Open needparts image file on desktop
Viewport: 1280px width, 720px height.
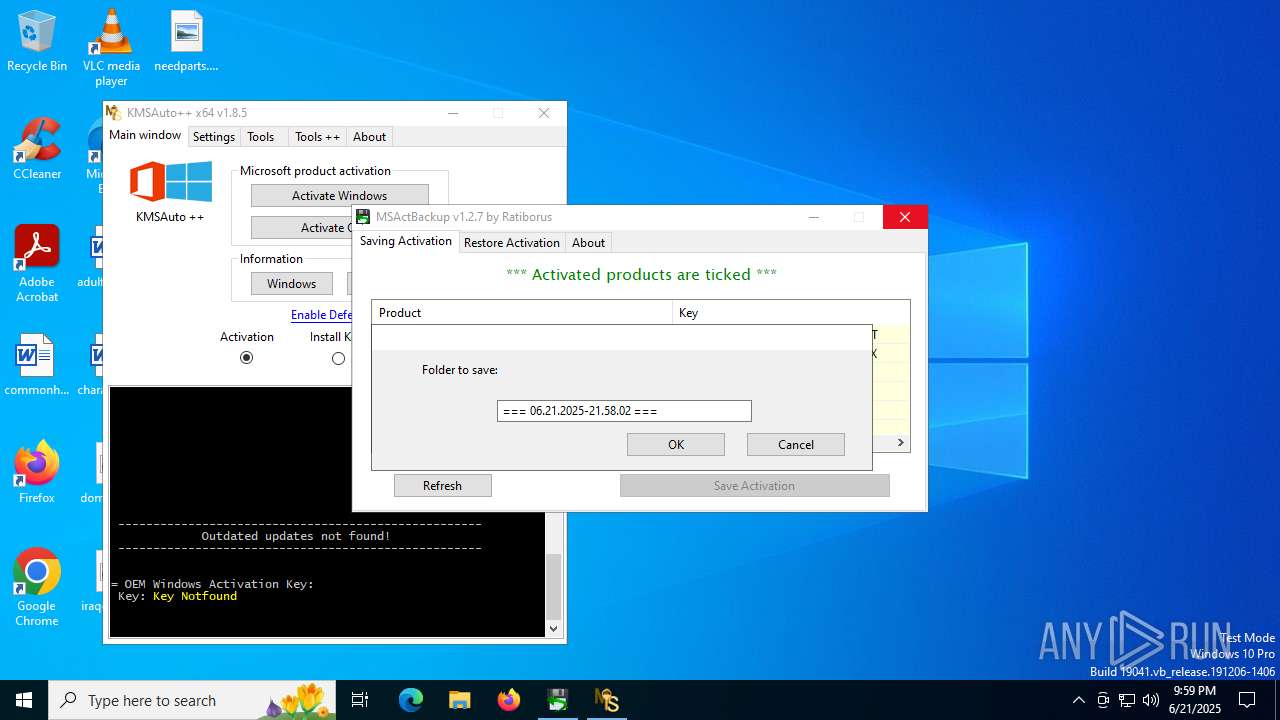tap(186, 41)
